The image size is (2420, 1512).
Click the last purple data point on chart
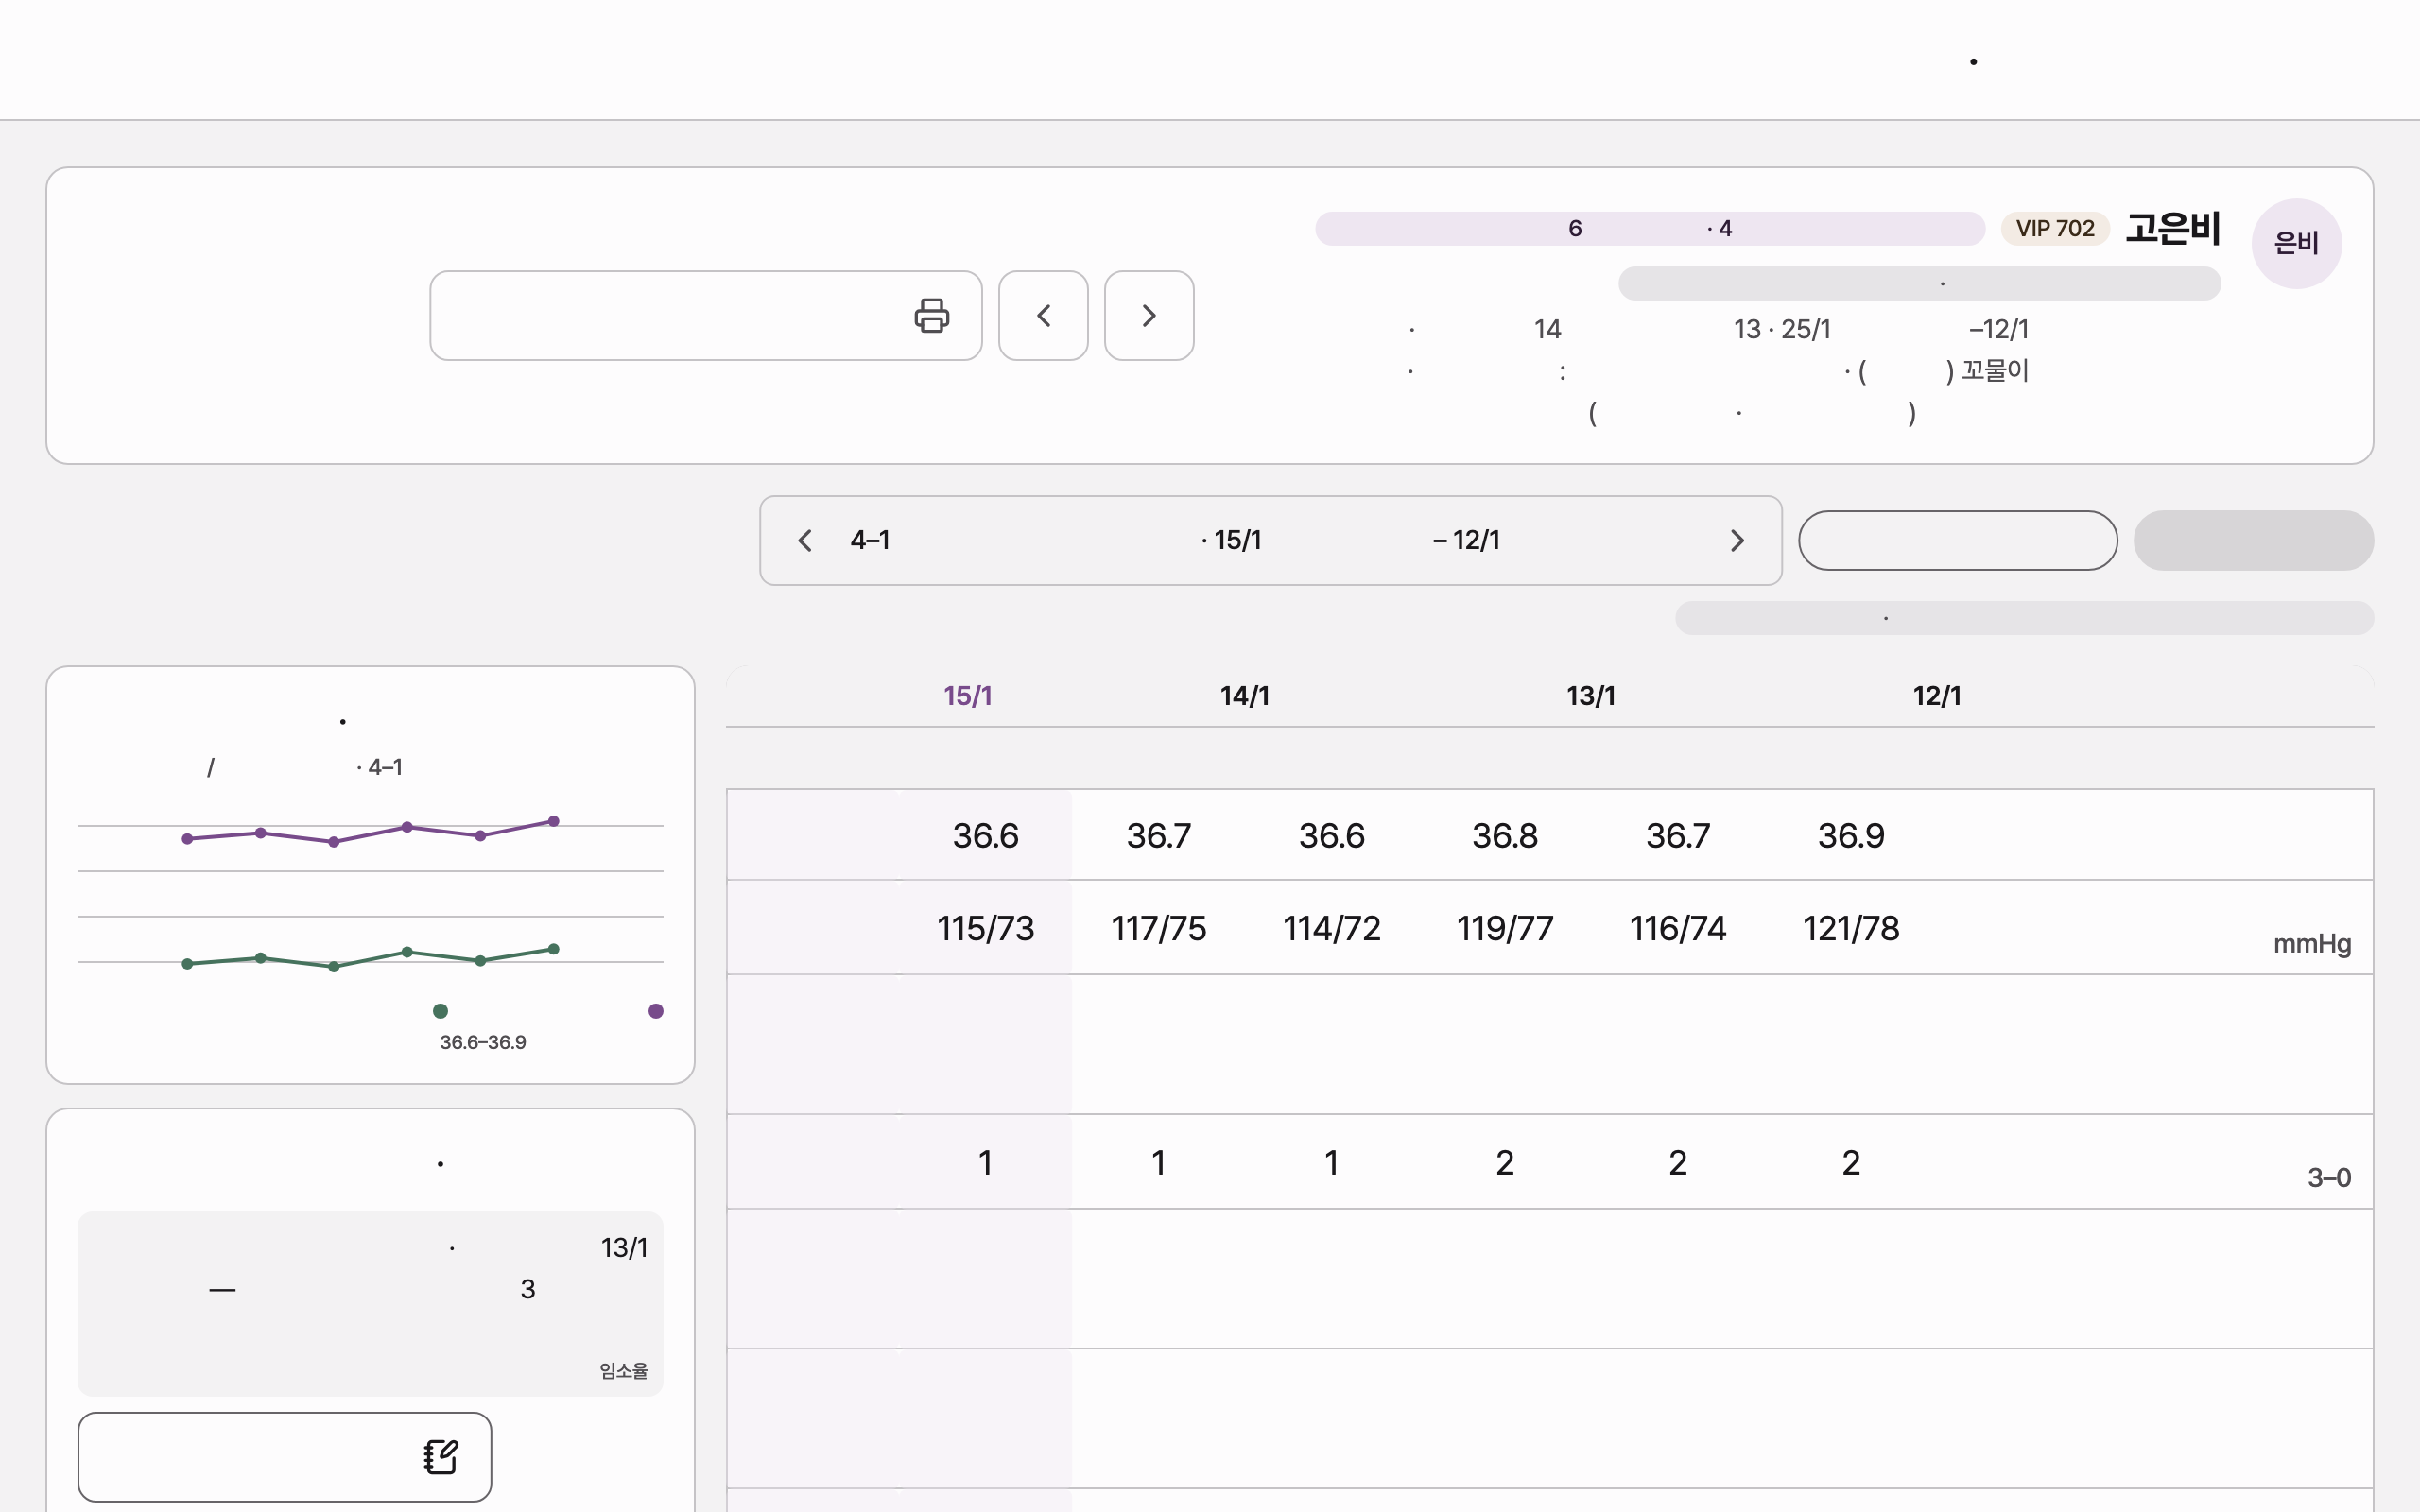(x=553, y=821)
